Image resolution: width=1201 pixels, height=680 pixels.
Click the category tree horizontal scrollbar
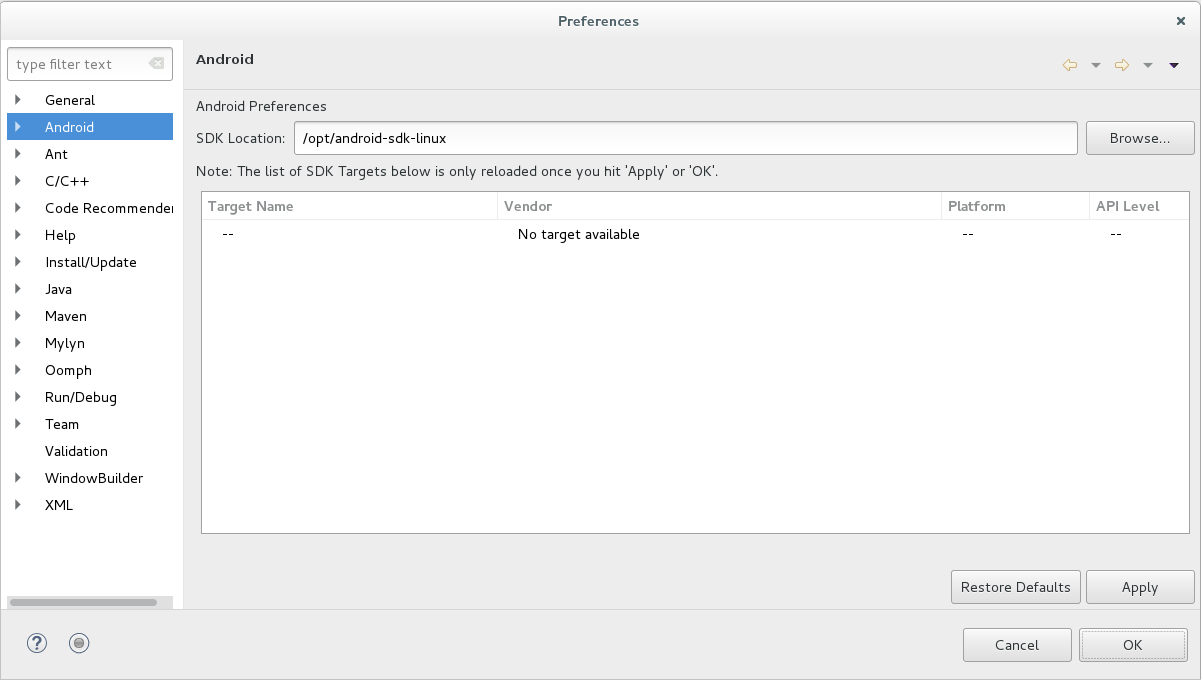83,602
